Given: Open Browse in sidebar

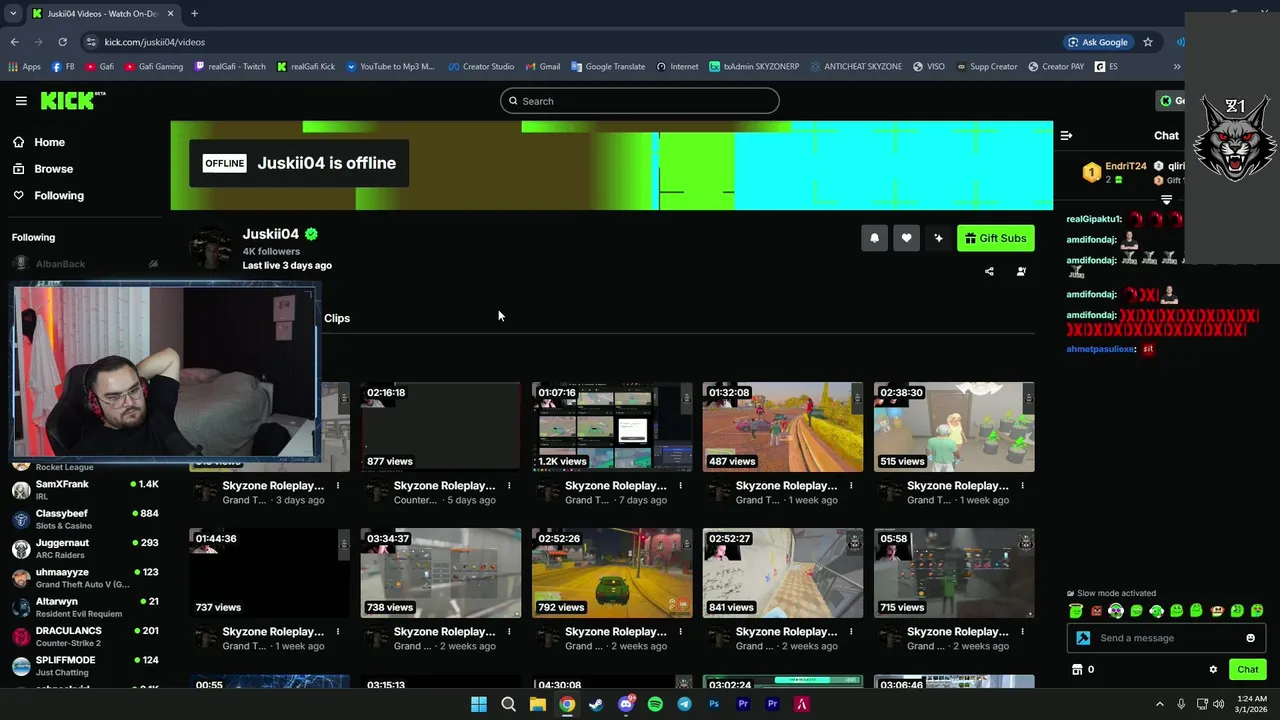Looking at the screenshot, I should [x=53, y=169].
